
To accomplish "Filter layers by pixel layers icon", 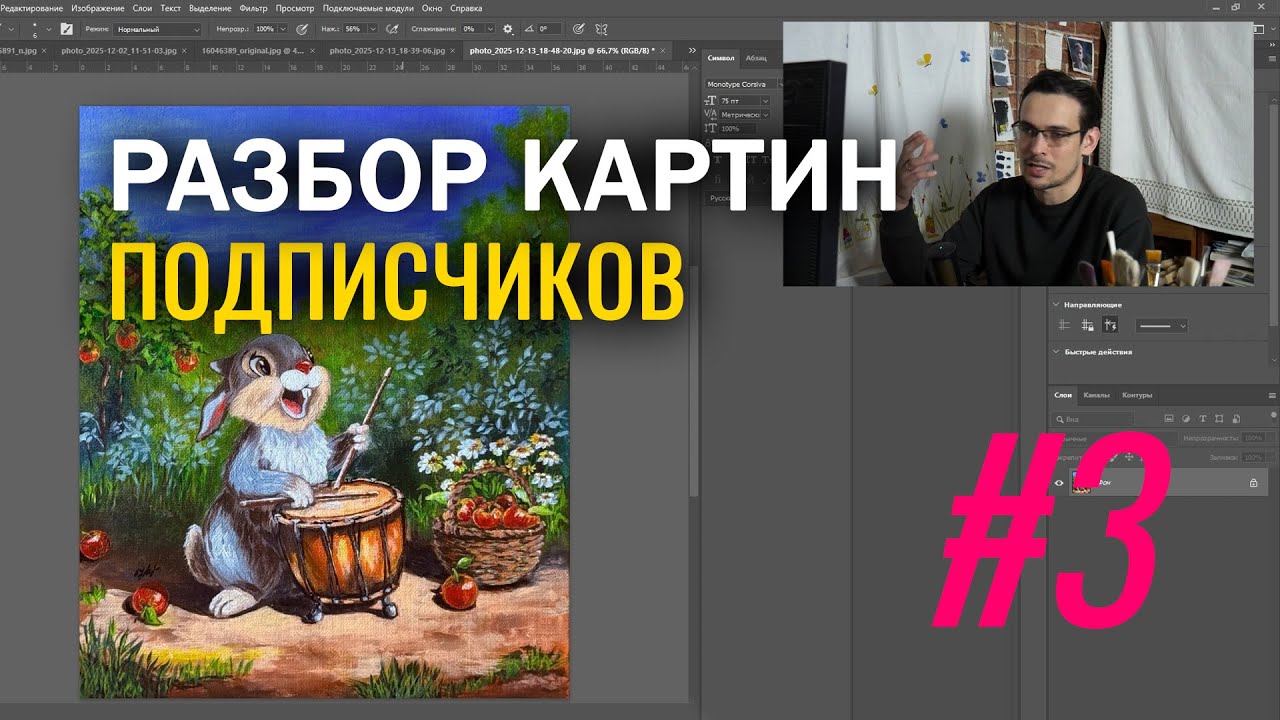I will pos(1167,419).
